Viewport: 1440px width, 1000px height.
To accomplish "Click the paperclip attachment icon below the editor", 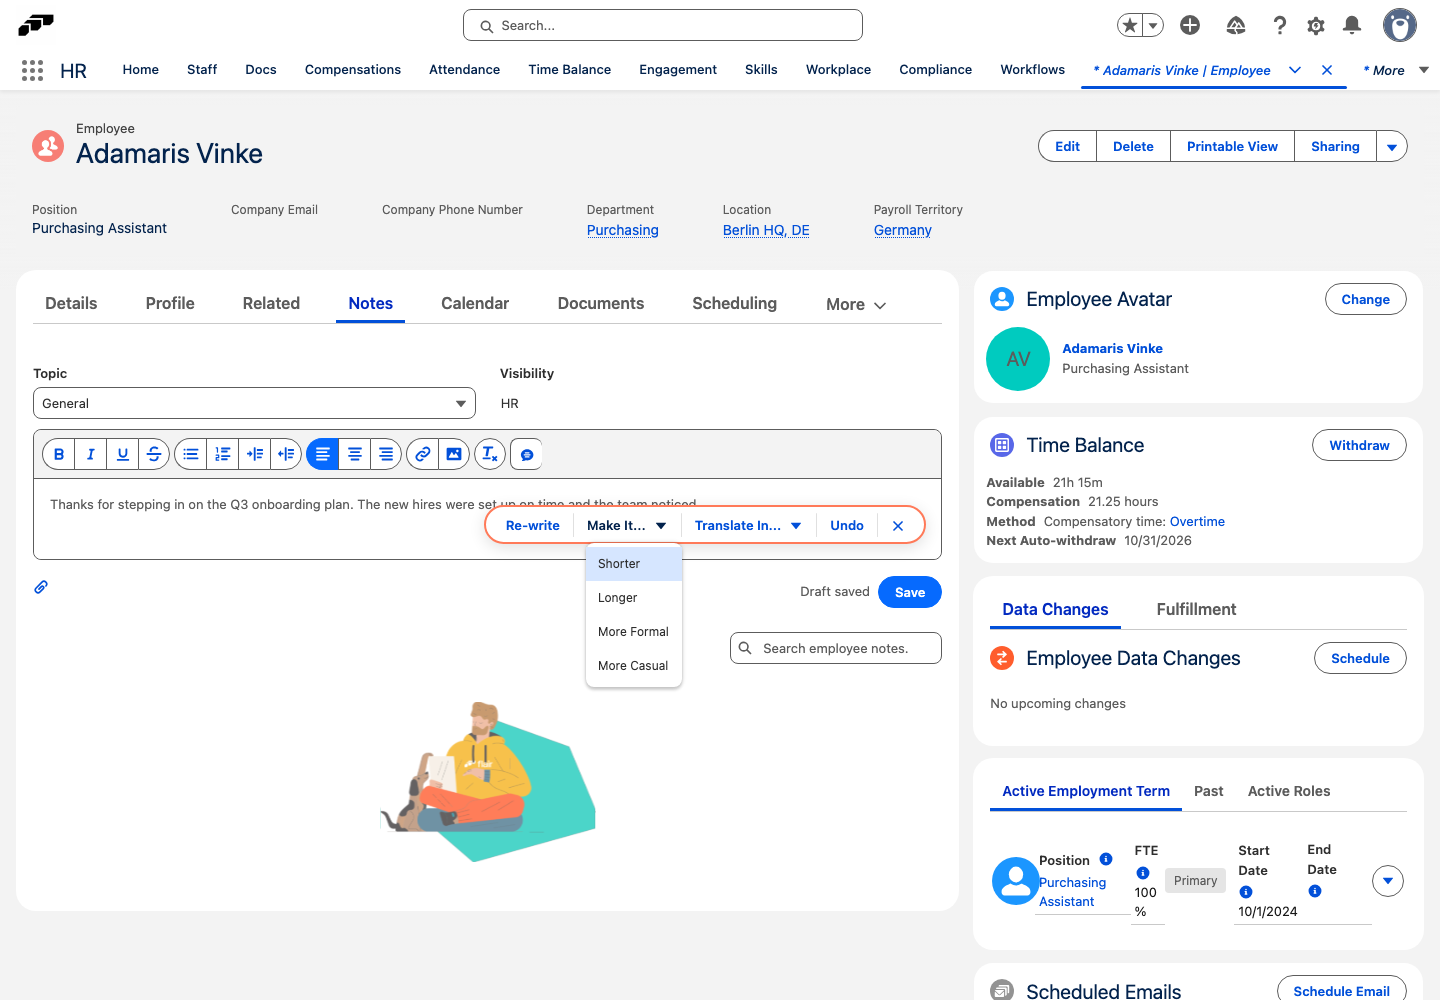I will [x=41, y=587].
